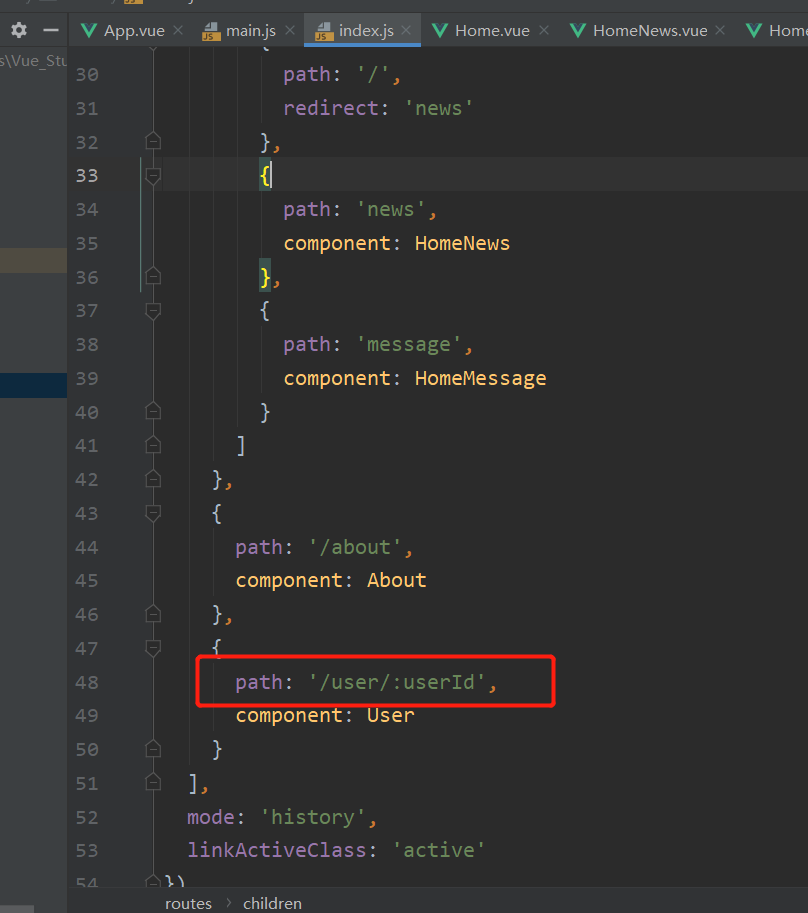Click the Vue icon on Home.vue tab
This screenshot has width=808, height=913.
(440, 30)
